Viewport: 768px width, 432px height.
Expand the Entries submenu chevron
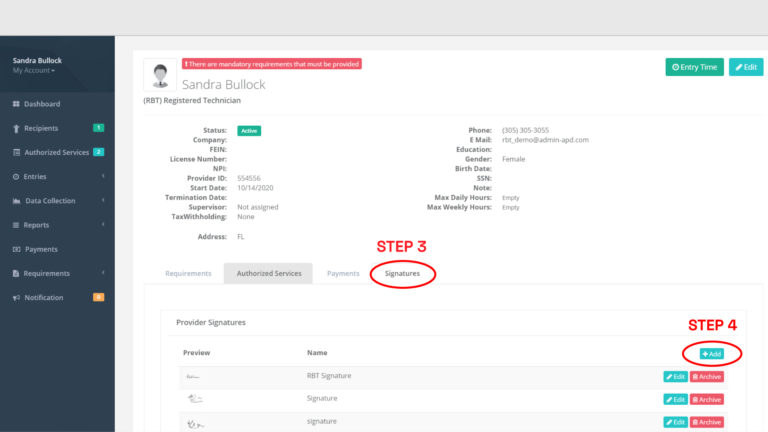pyautogui.click(x=103, y=176)
